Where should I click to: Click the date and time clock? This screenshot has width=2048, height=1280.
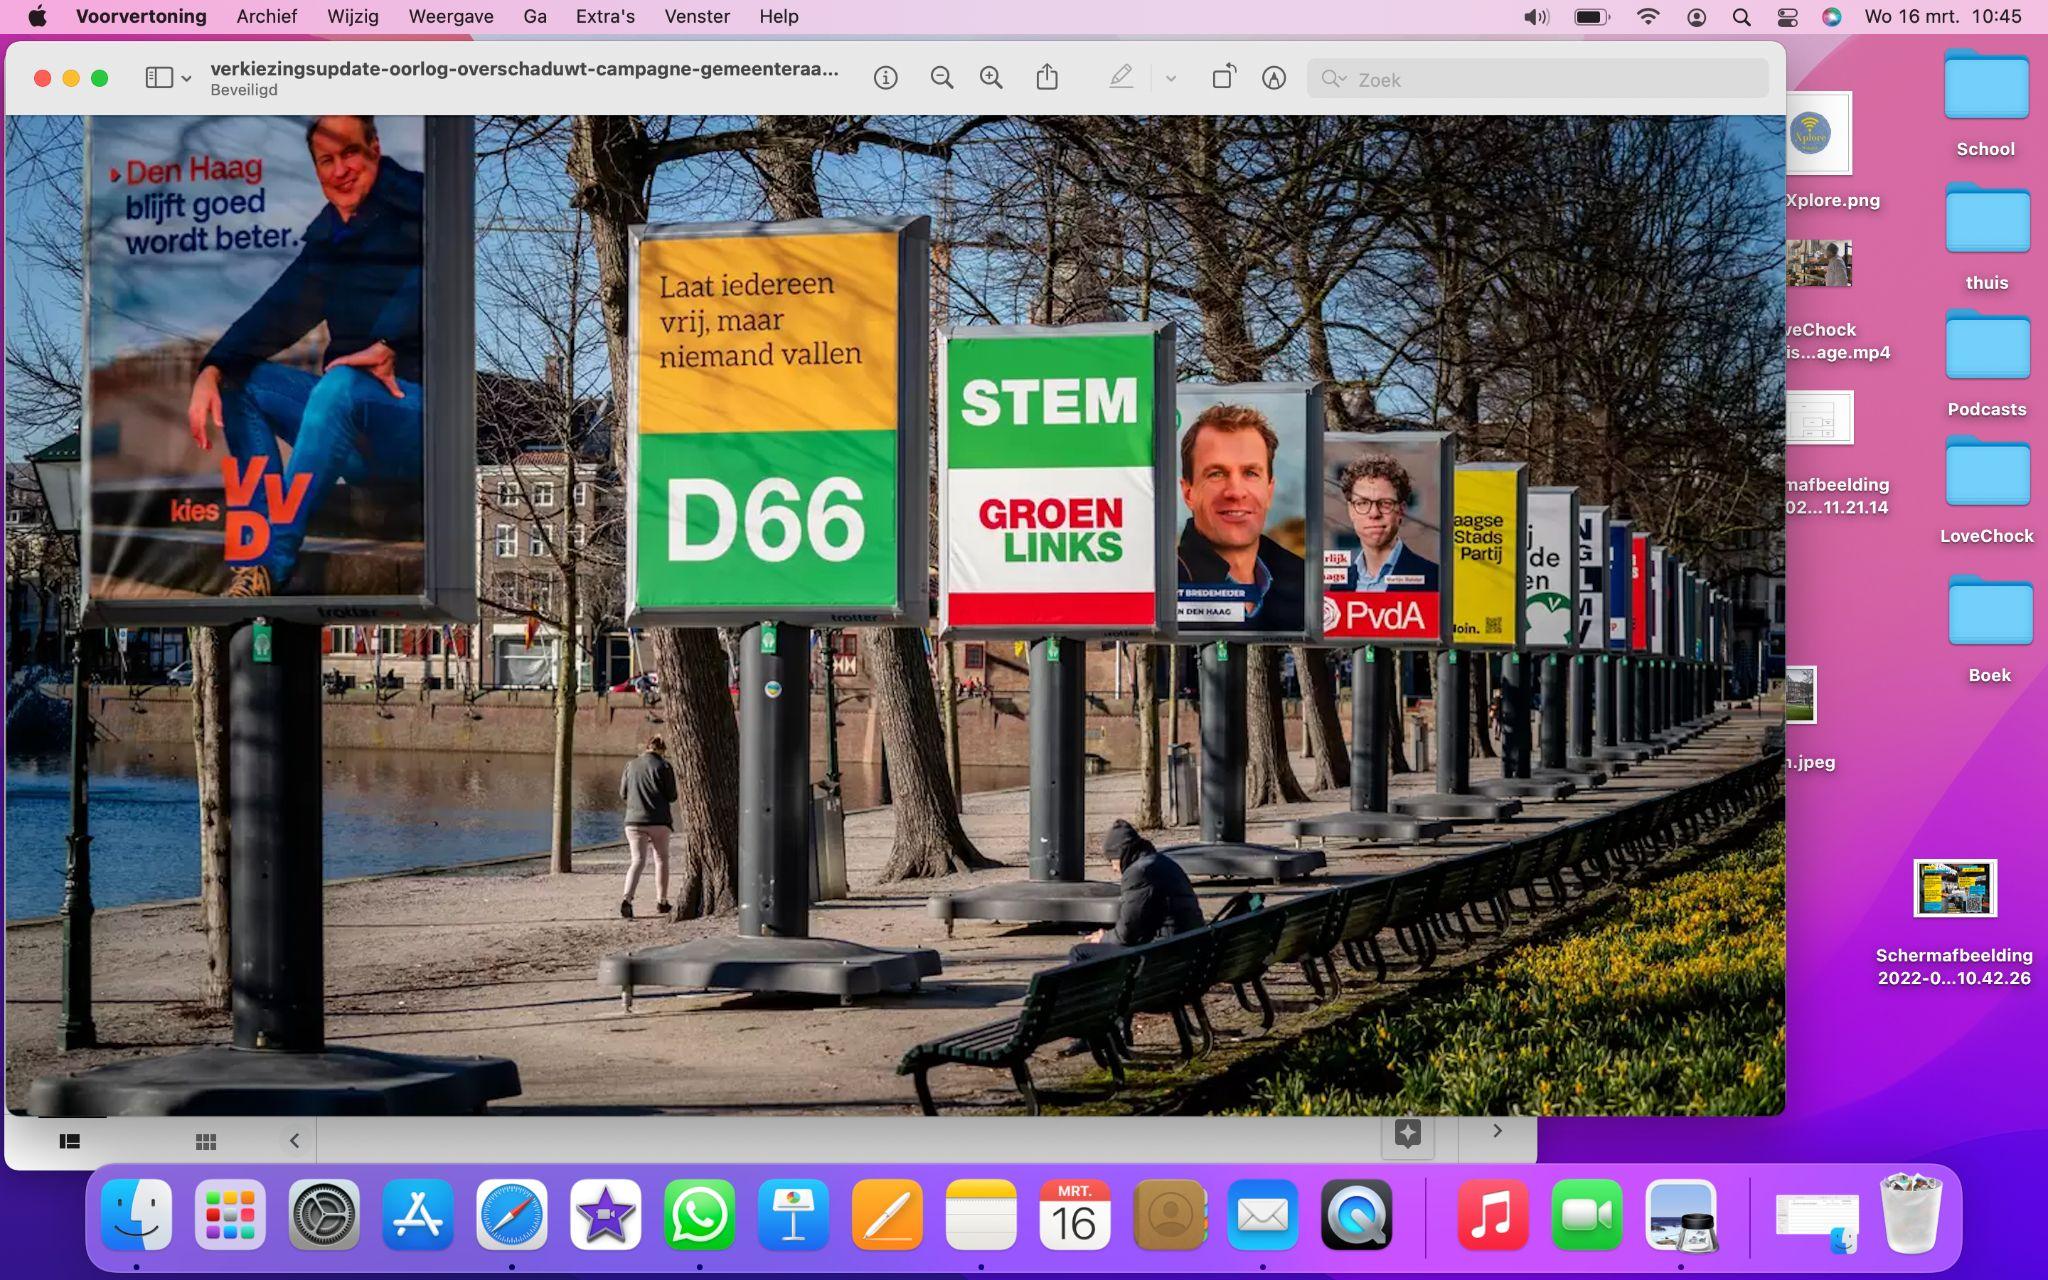click(1943, 16)
